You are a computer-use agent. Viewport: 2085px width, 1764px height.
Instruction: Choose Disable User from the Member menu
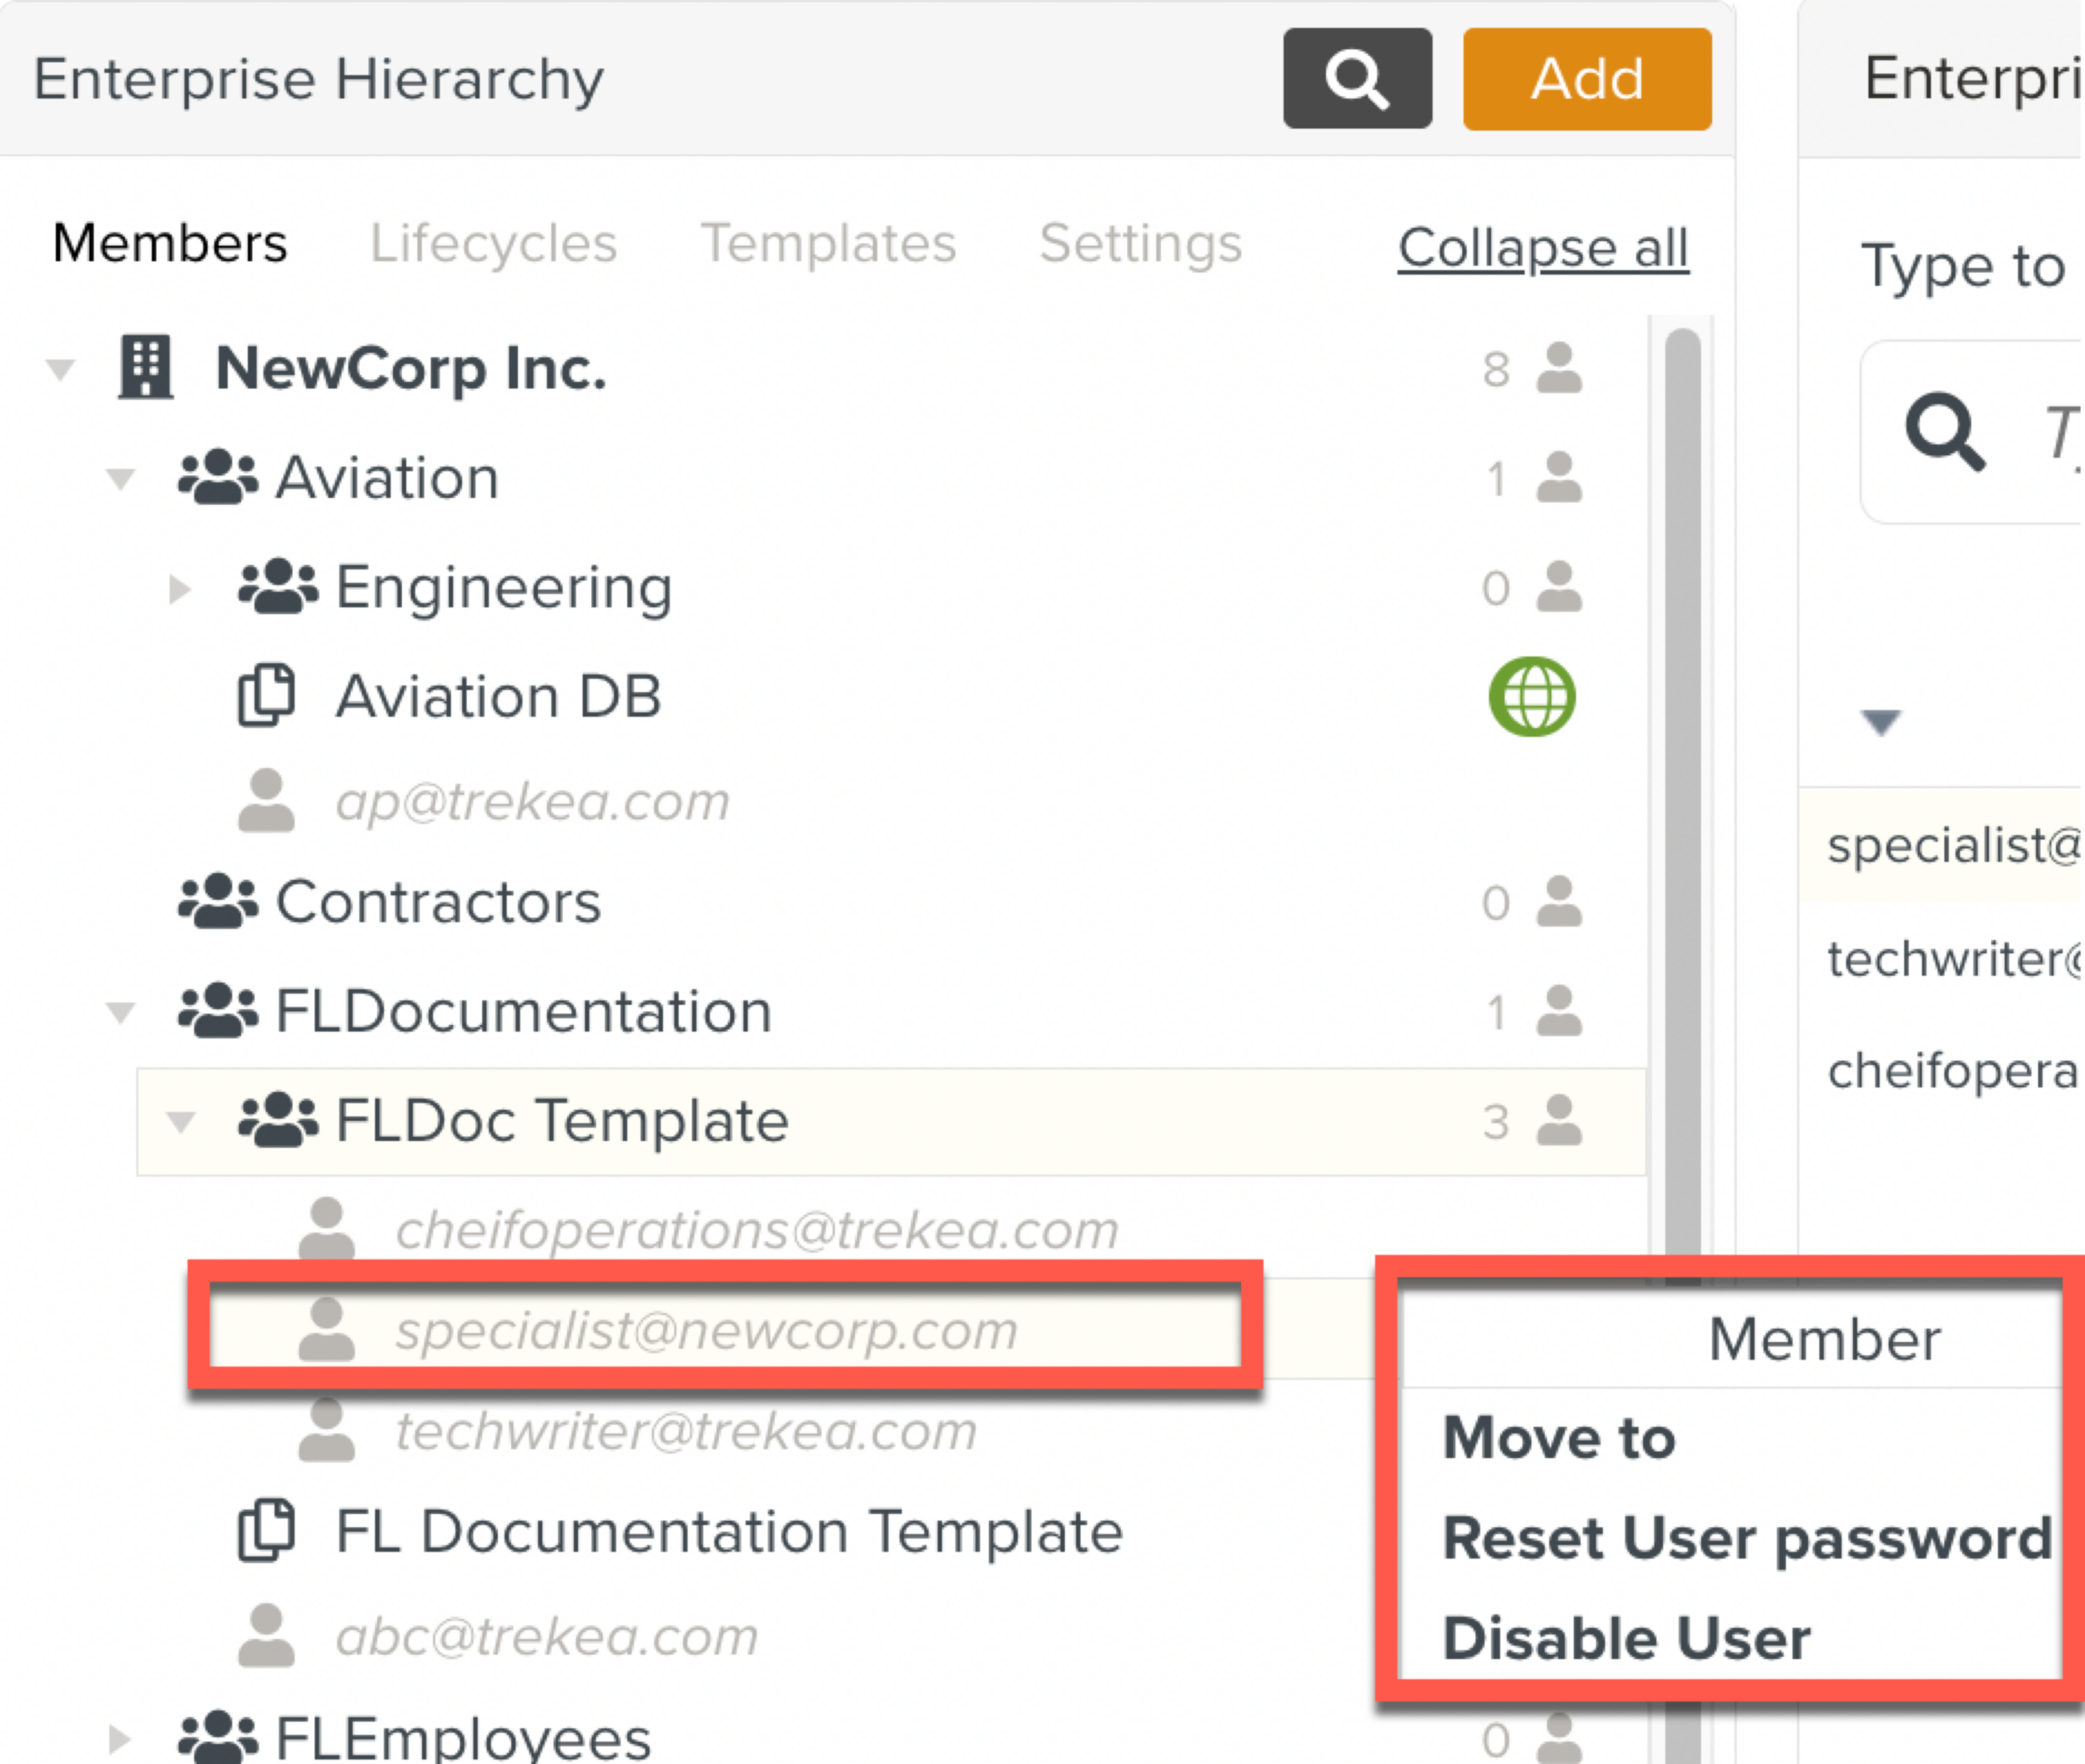point(1626,1638)
